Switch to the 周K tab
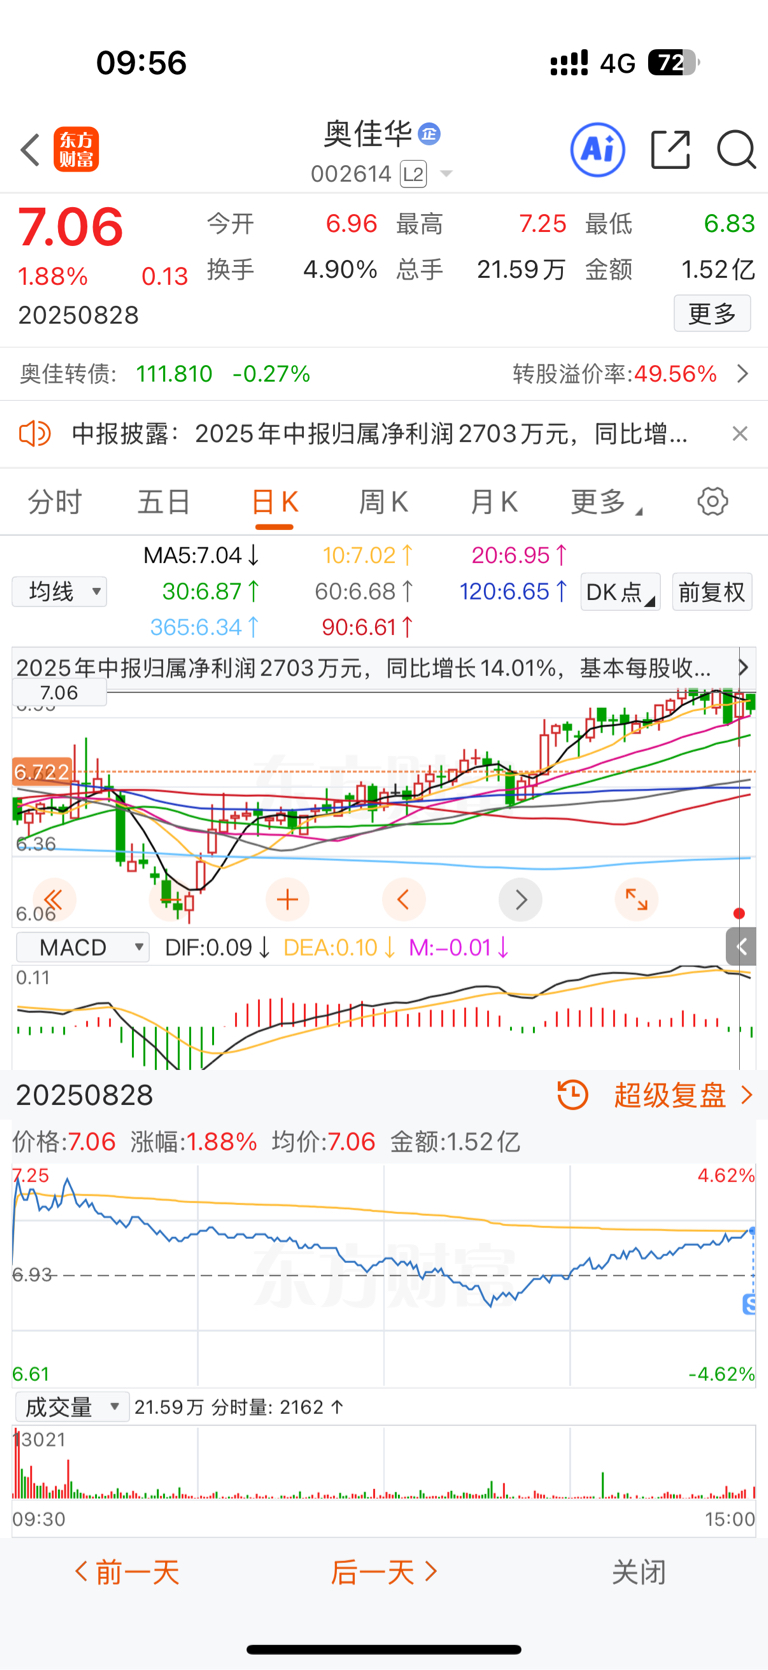Image resolution: width=768 pixels, height=1670 pixels. tap(384, 502)
